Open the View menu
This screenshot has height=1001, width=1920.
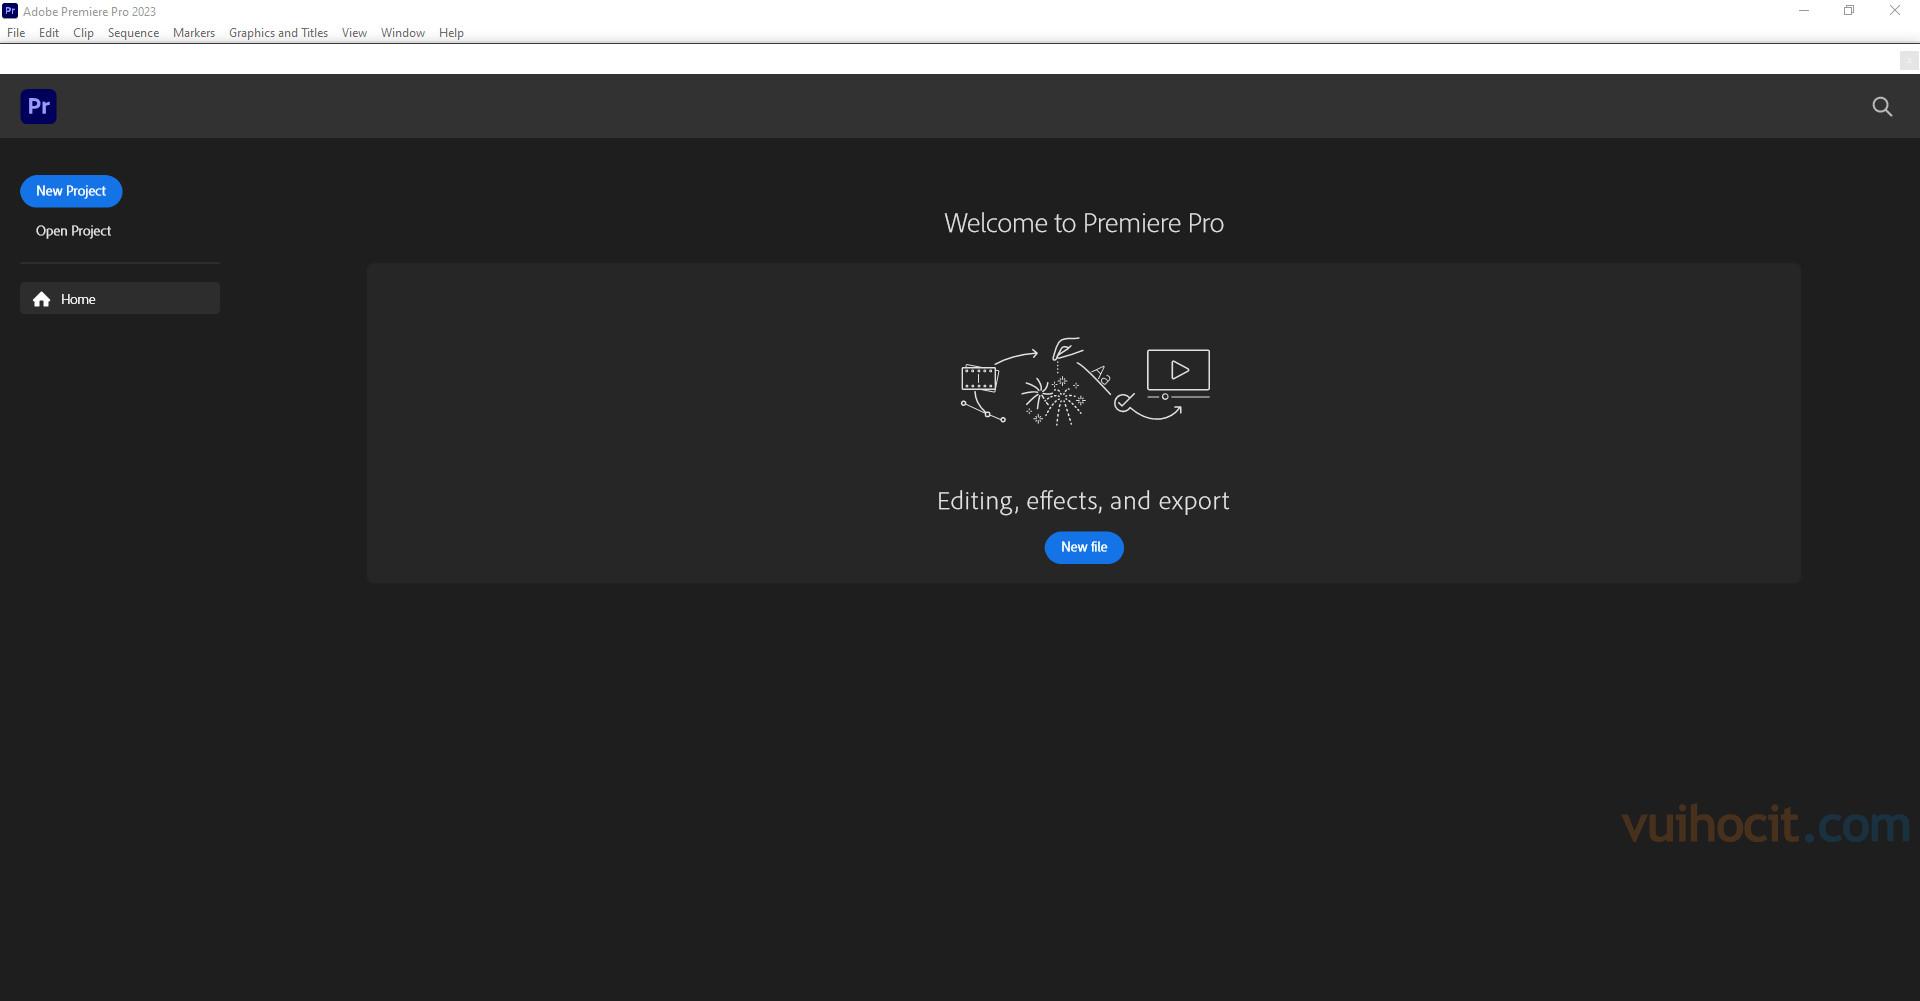point(354,33)
